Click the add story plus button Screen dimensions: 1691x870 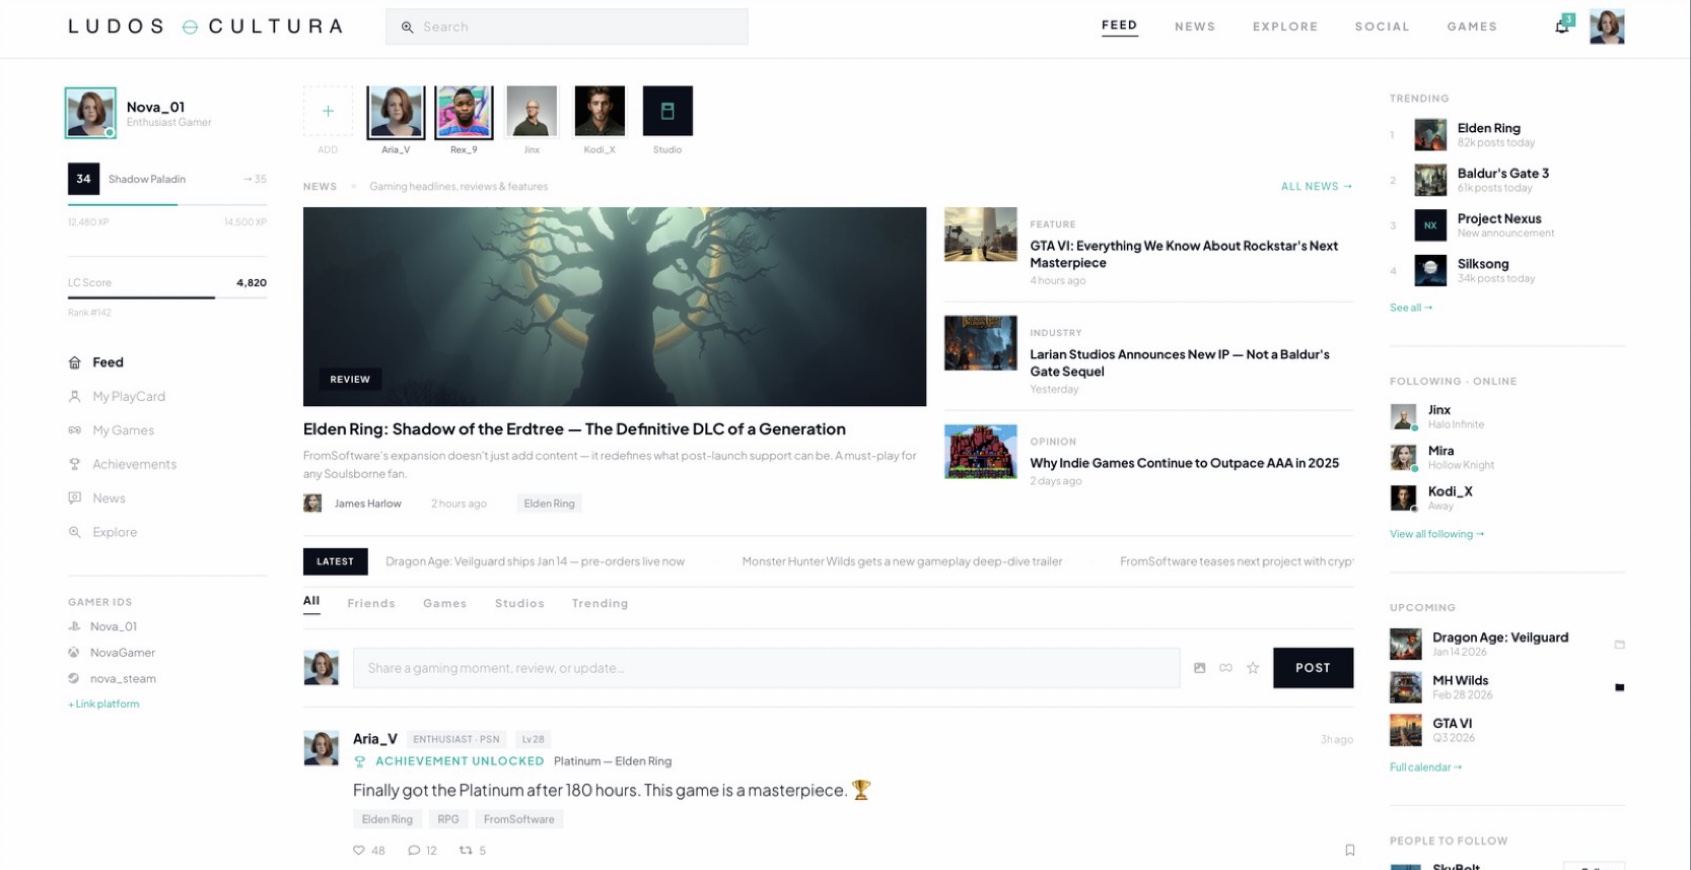[x=328, y=111]
